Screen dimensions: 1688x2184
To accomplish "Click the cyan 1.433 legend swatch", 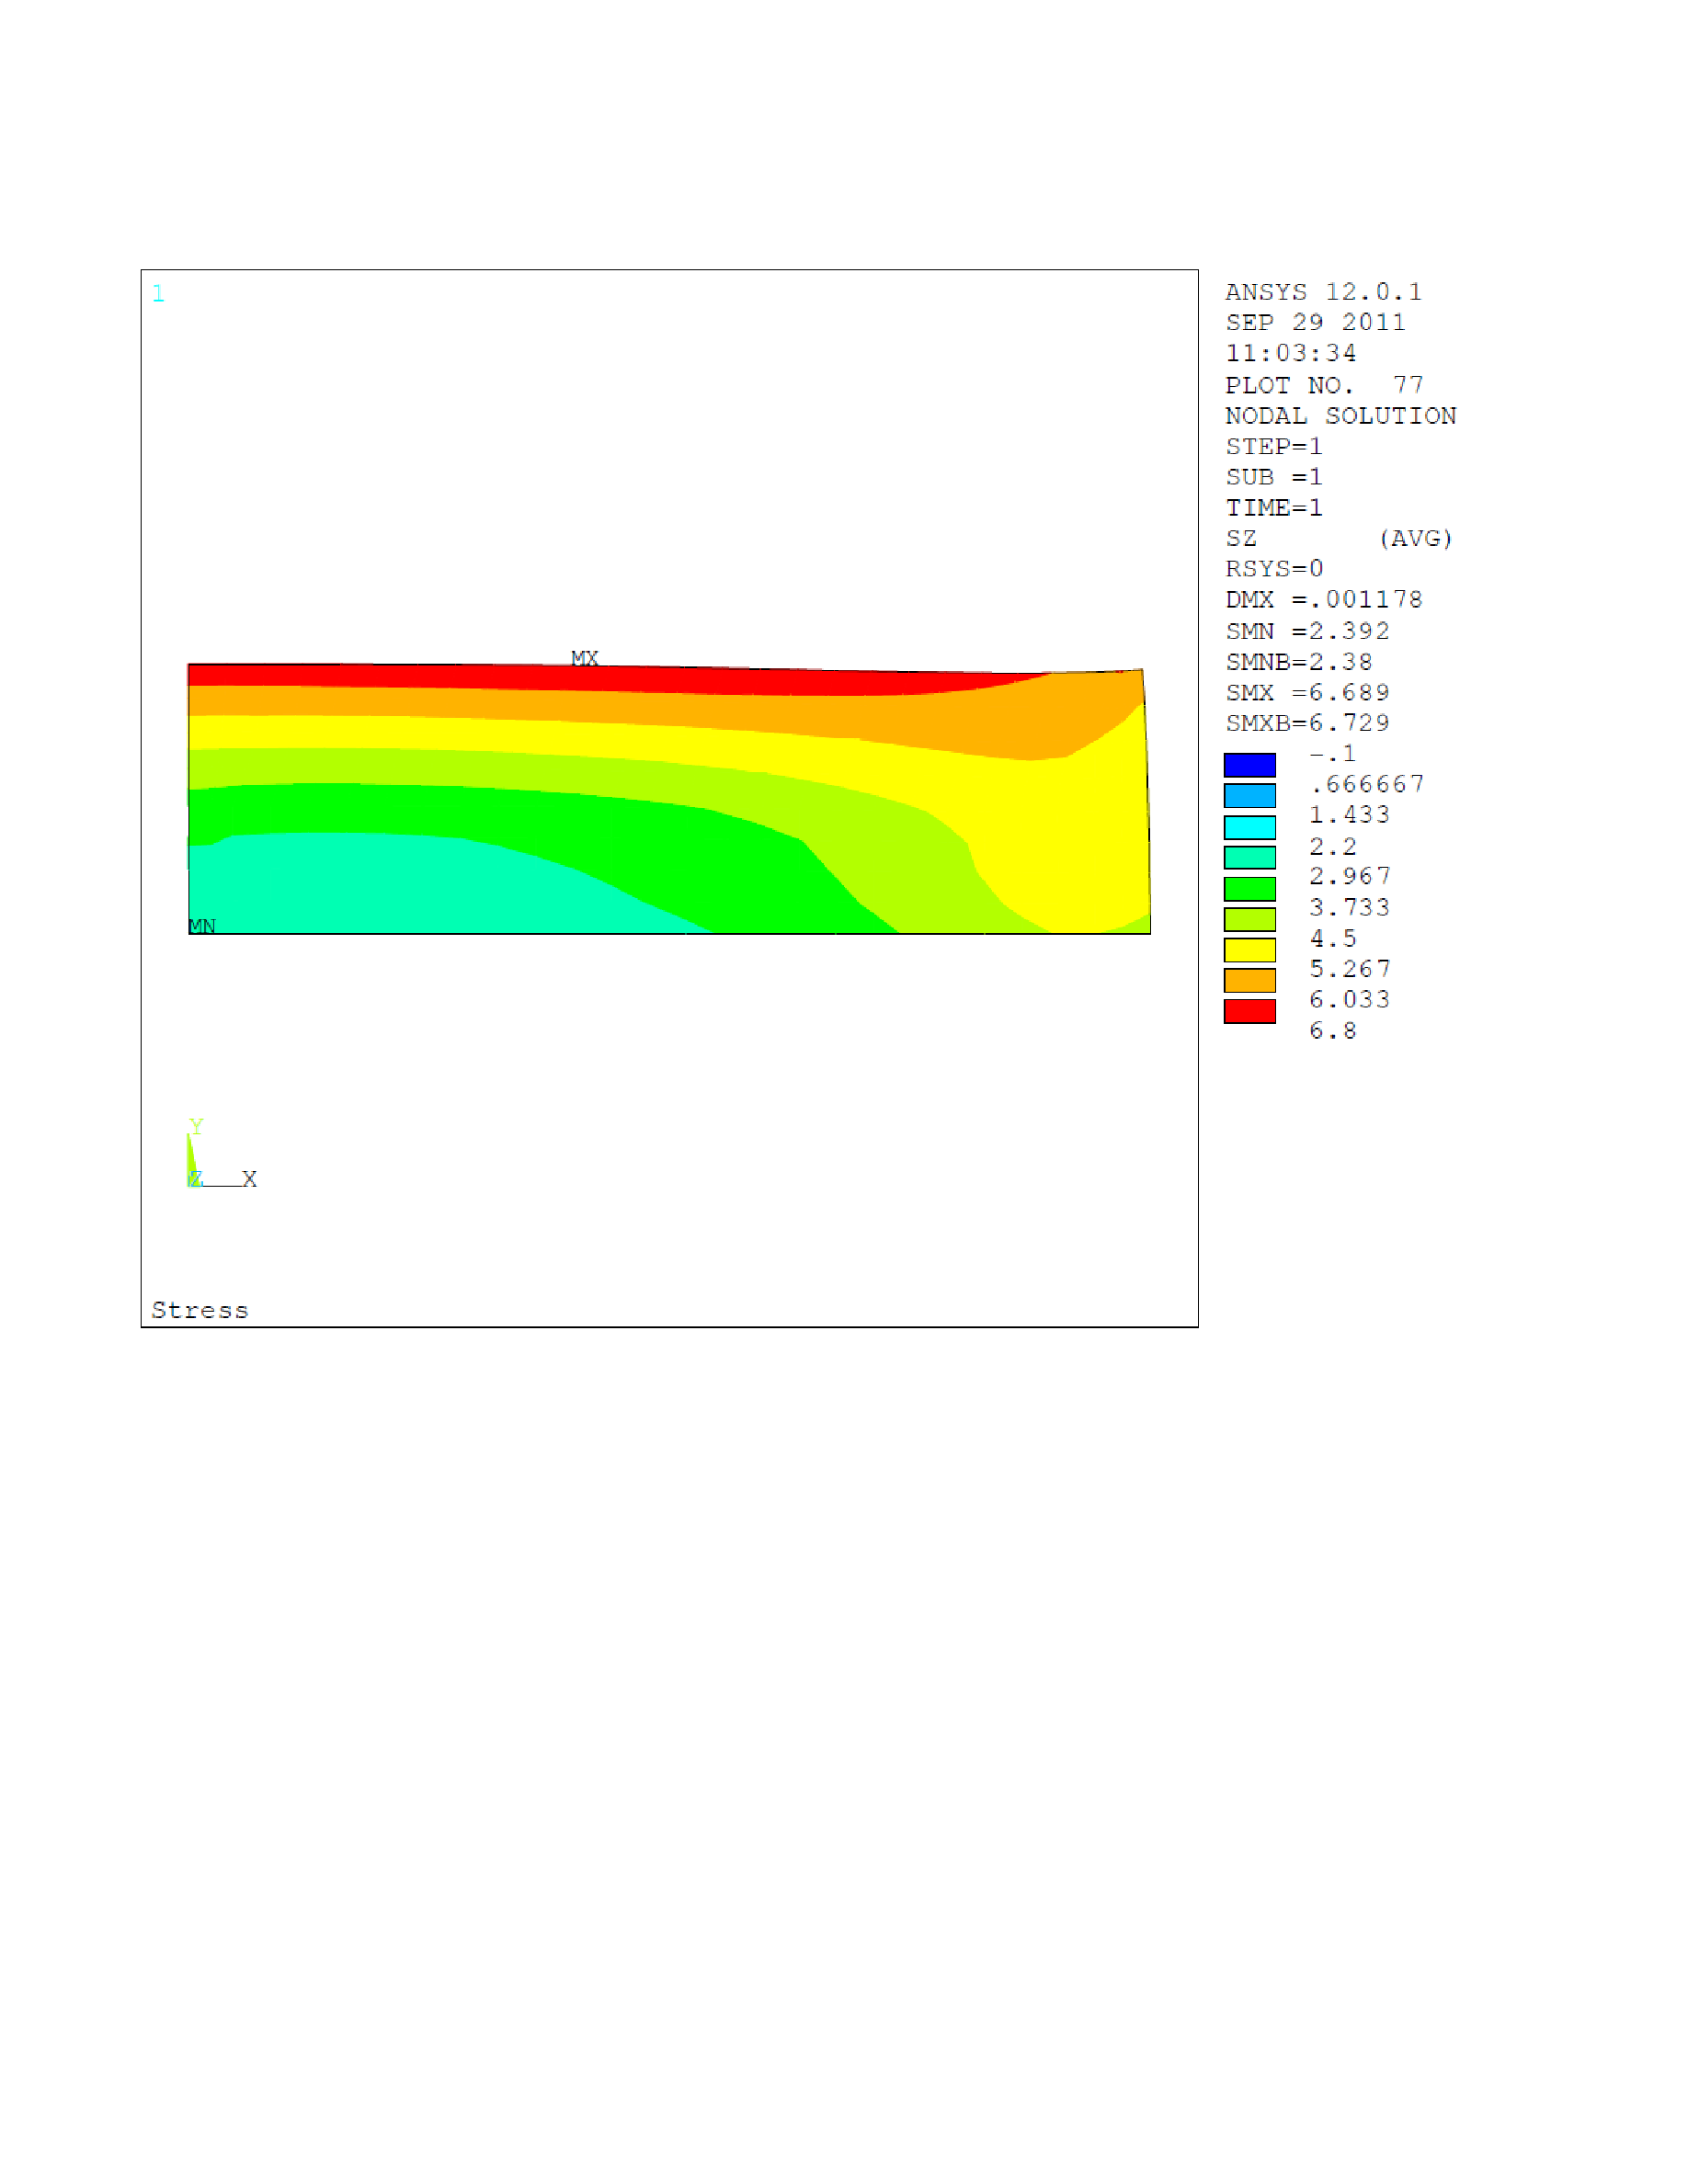I will [x=1249, y=827].
